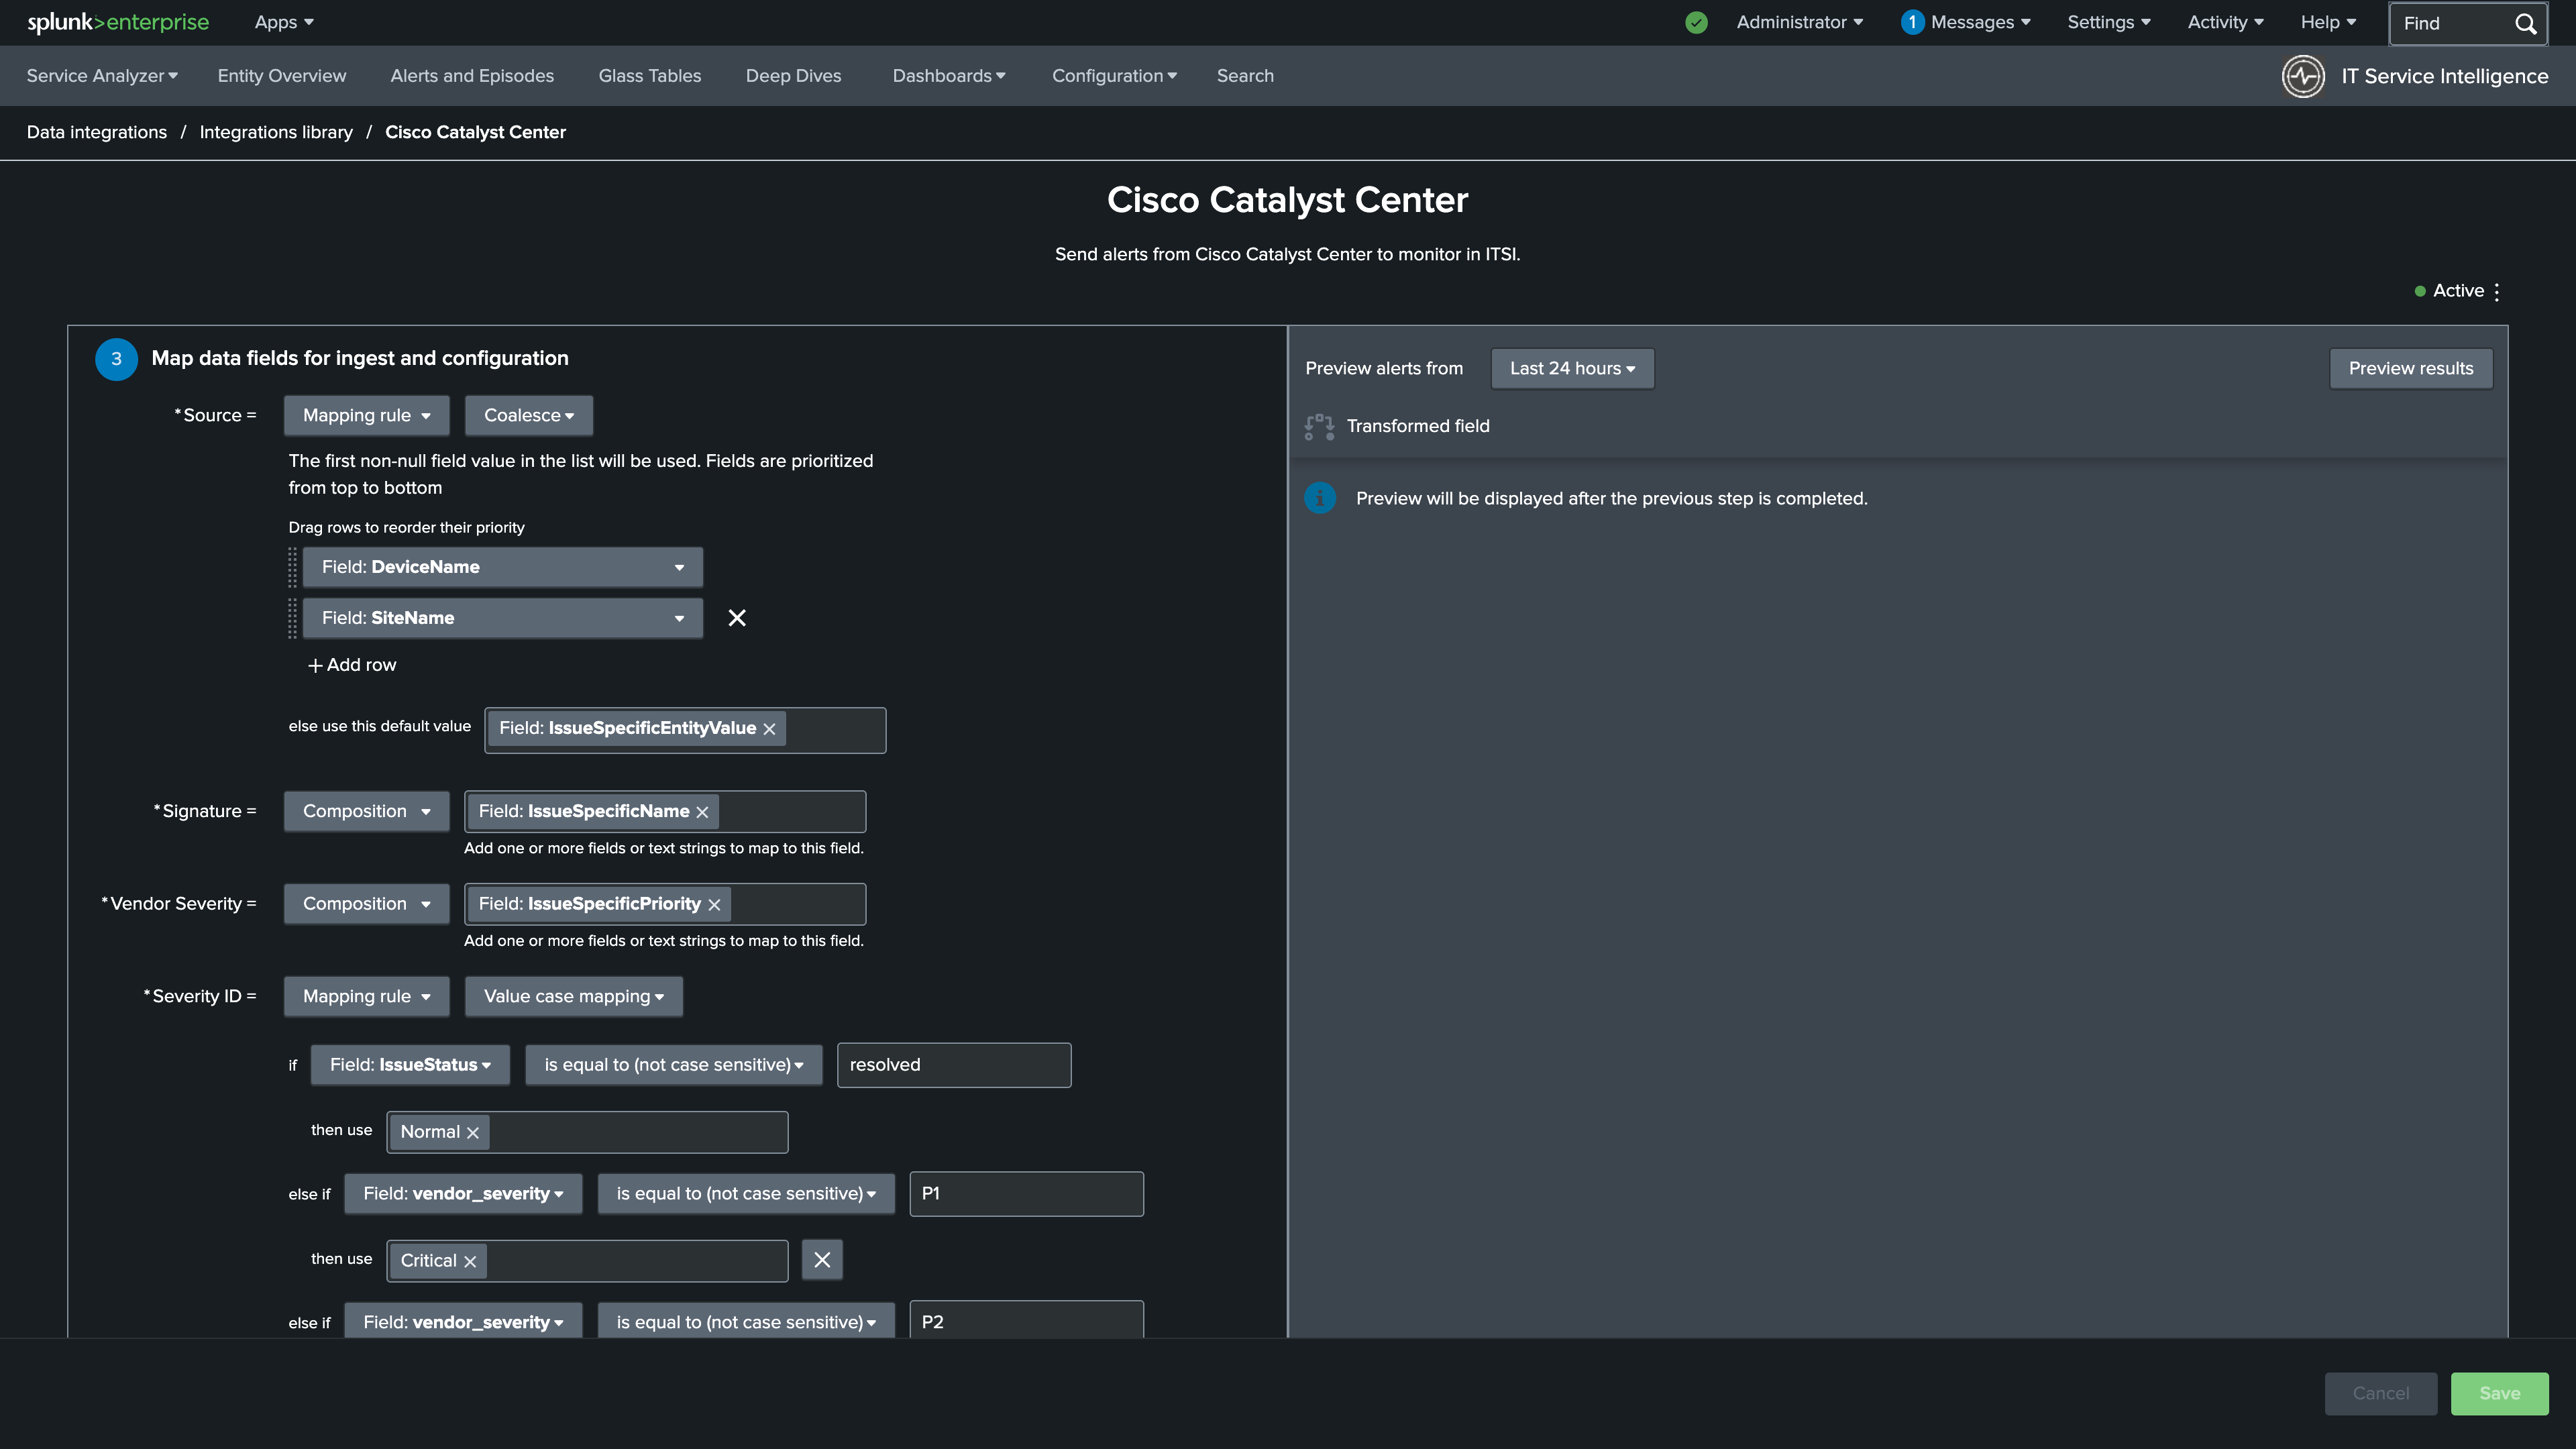Viewport: 2576px width, 1449px height.
Task: Click the green health status check icon
Action: tap(1696, 22)
